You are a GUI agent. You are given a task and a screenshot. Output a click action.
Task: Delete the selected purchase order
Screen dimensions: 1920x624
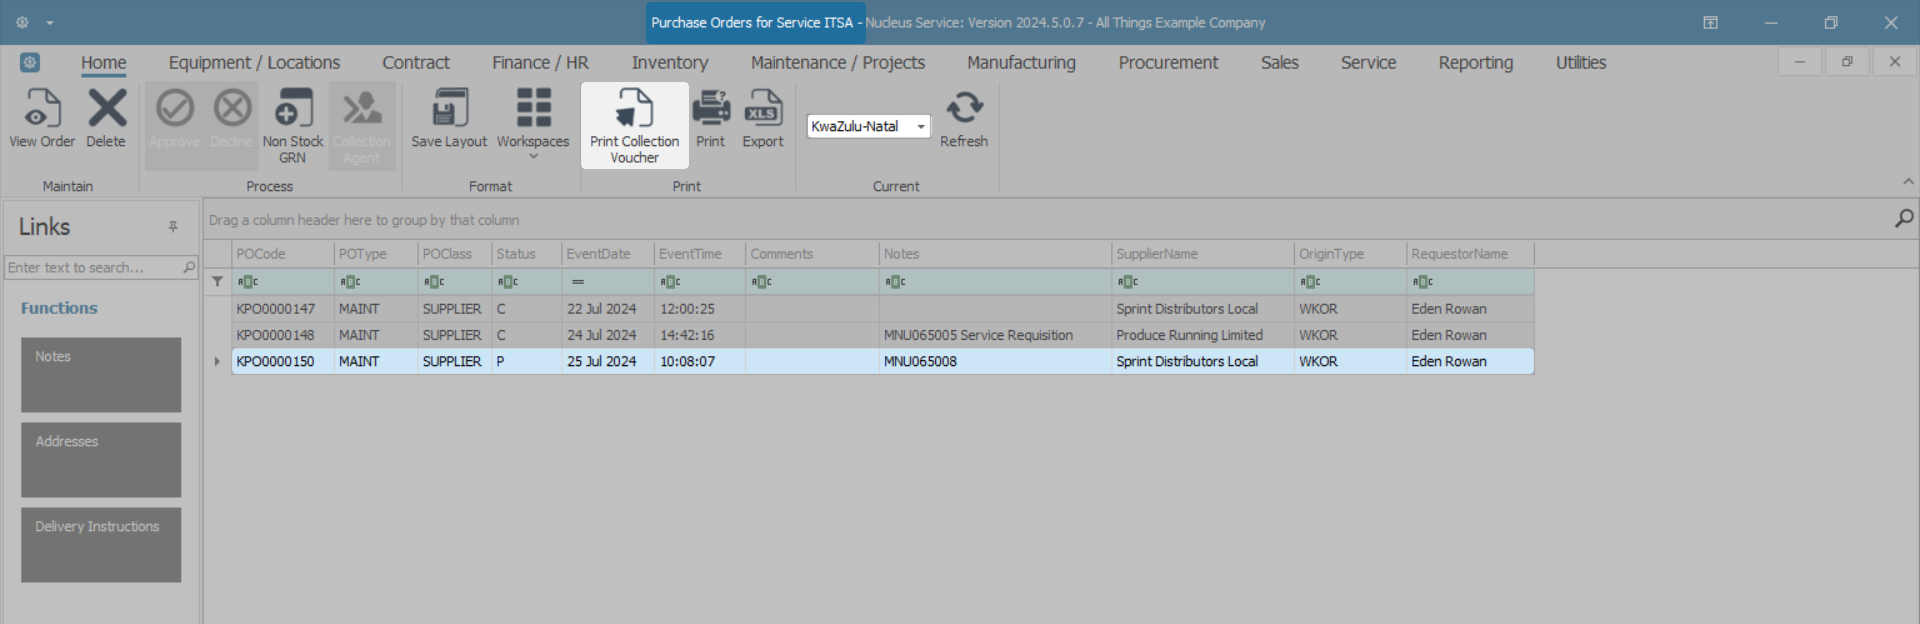pos(106,119)
